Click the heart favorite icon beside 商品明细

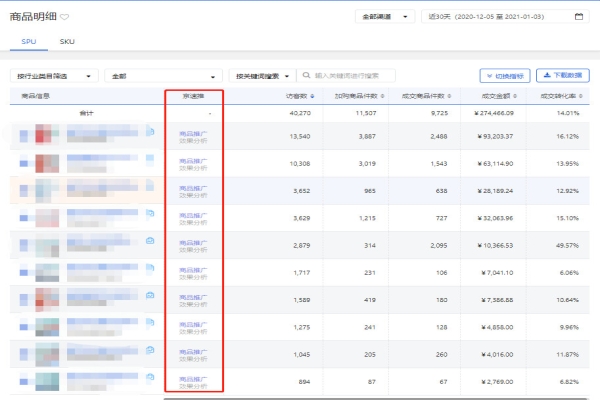coord(65,17)
